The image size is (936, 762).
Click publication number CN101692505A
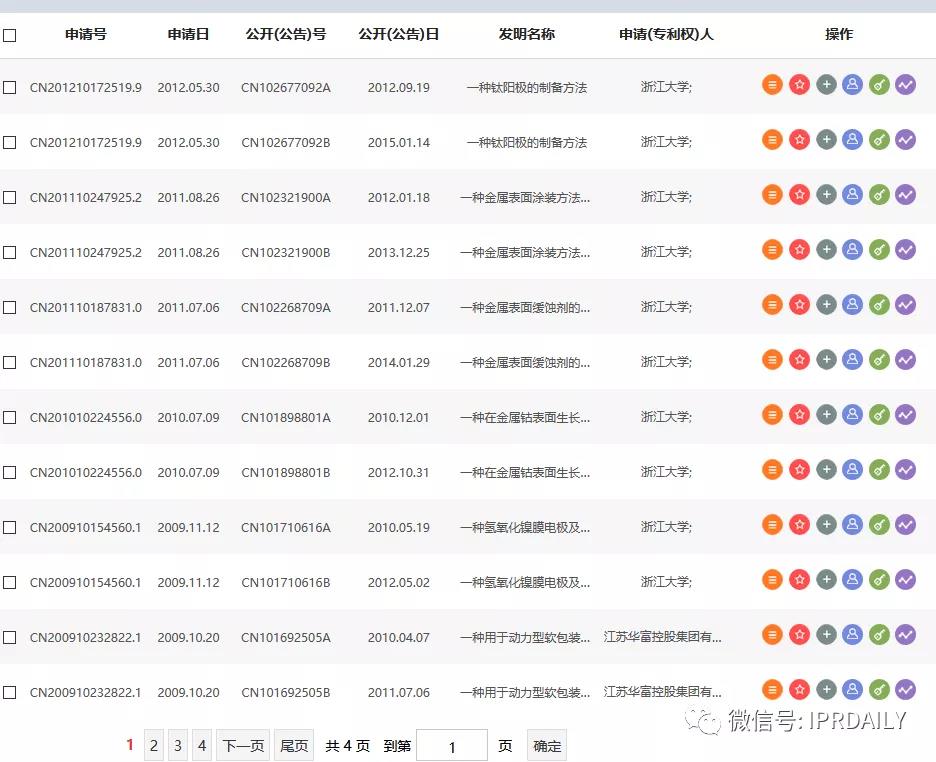pyautogui.click(x=286, y=637)
